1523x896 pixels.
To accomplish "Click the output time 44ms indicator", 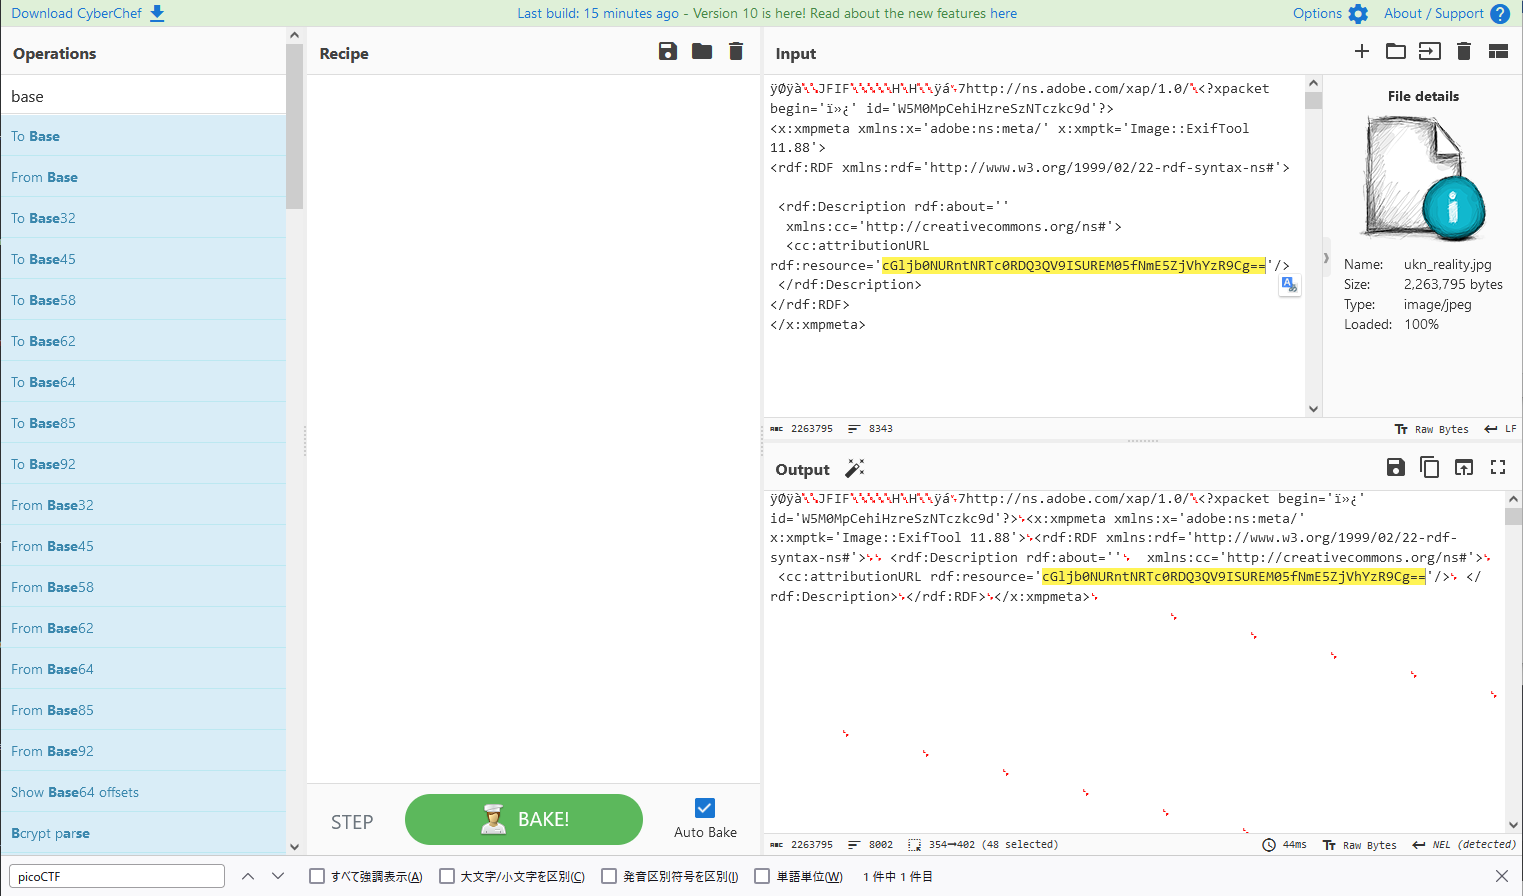I will tap(1285, 845).
